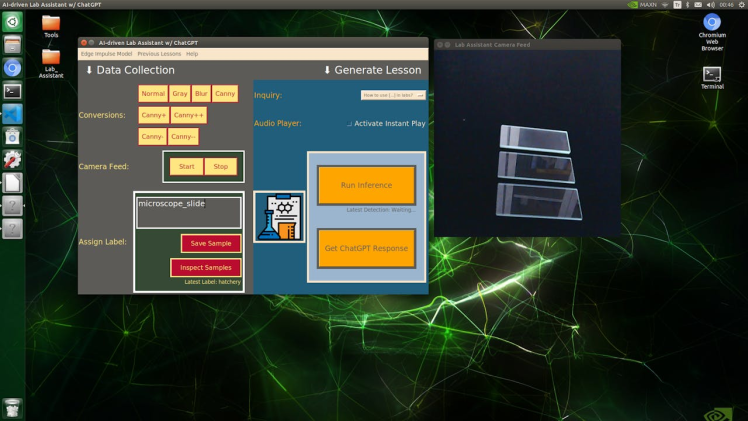
Task: Apply the Normal conversion
Action: click(x=153, y=93)
